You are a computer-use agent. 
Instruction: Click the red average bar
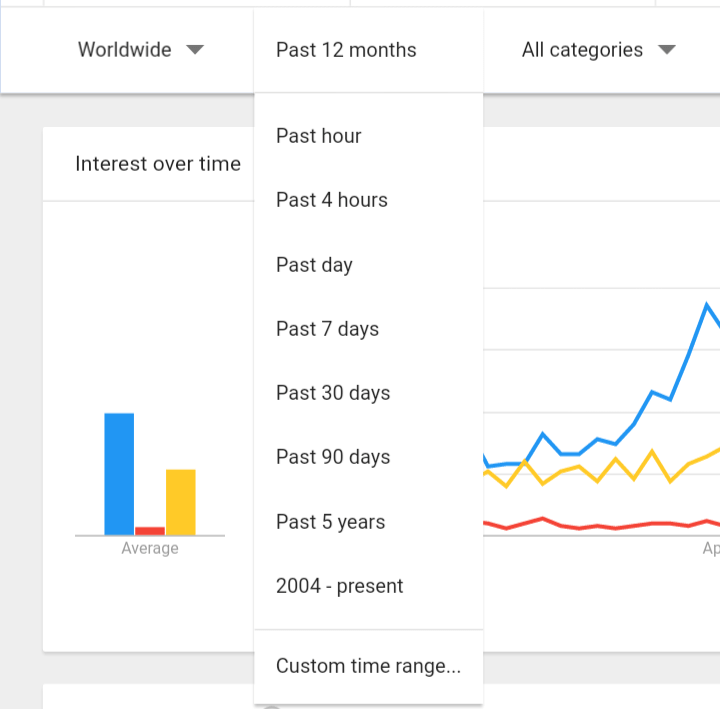(x=150, y=531)
